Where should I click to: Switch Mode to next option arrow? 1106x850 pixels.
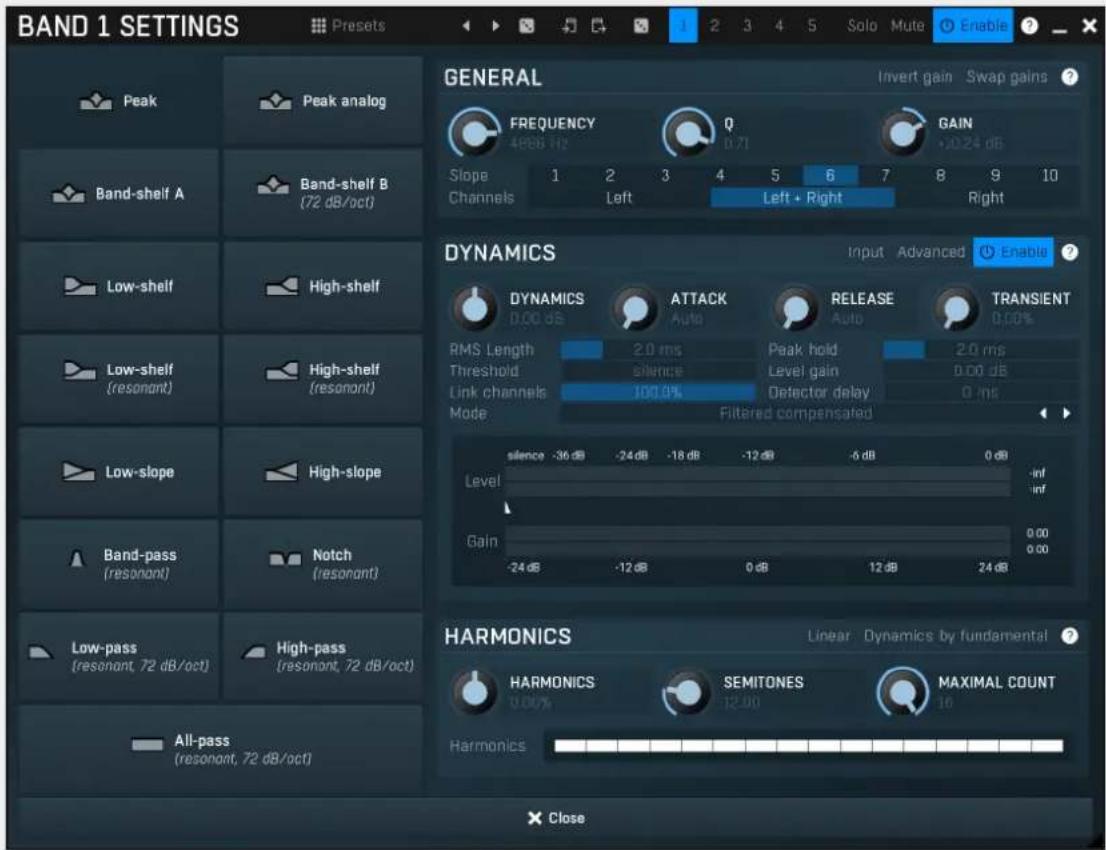(x=1066, y=413)
